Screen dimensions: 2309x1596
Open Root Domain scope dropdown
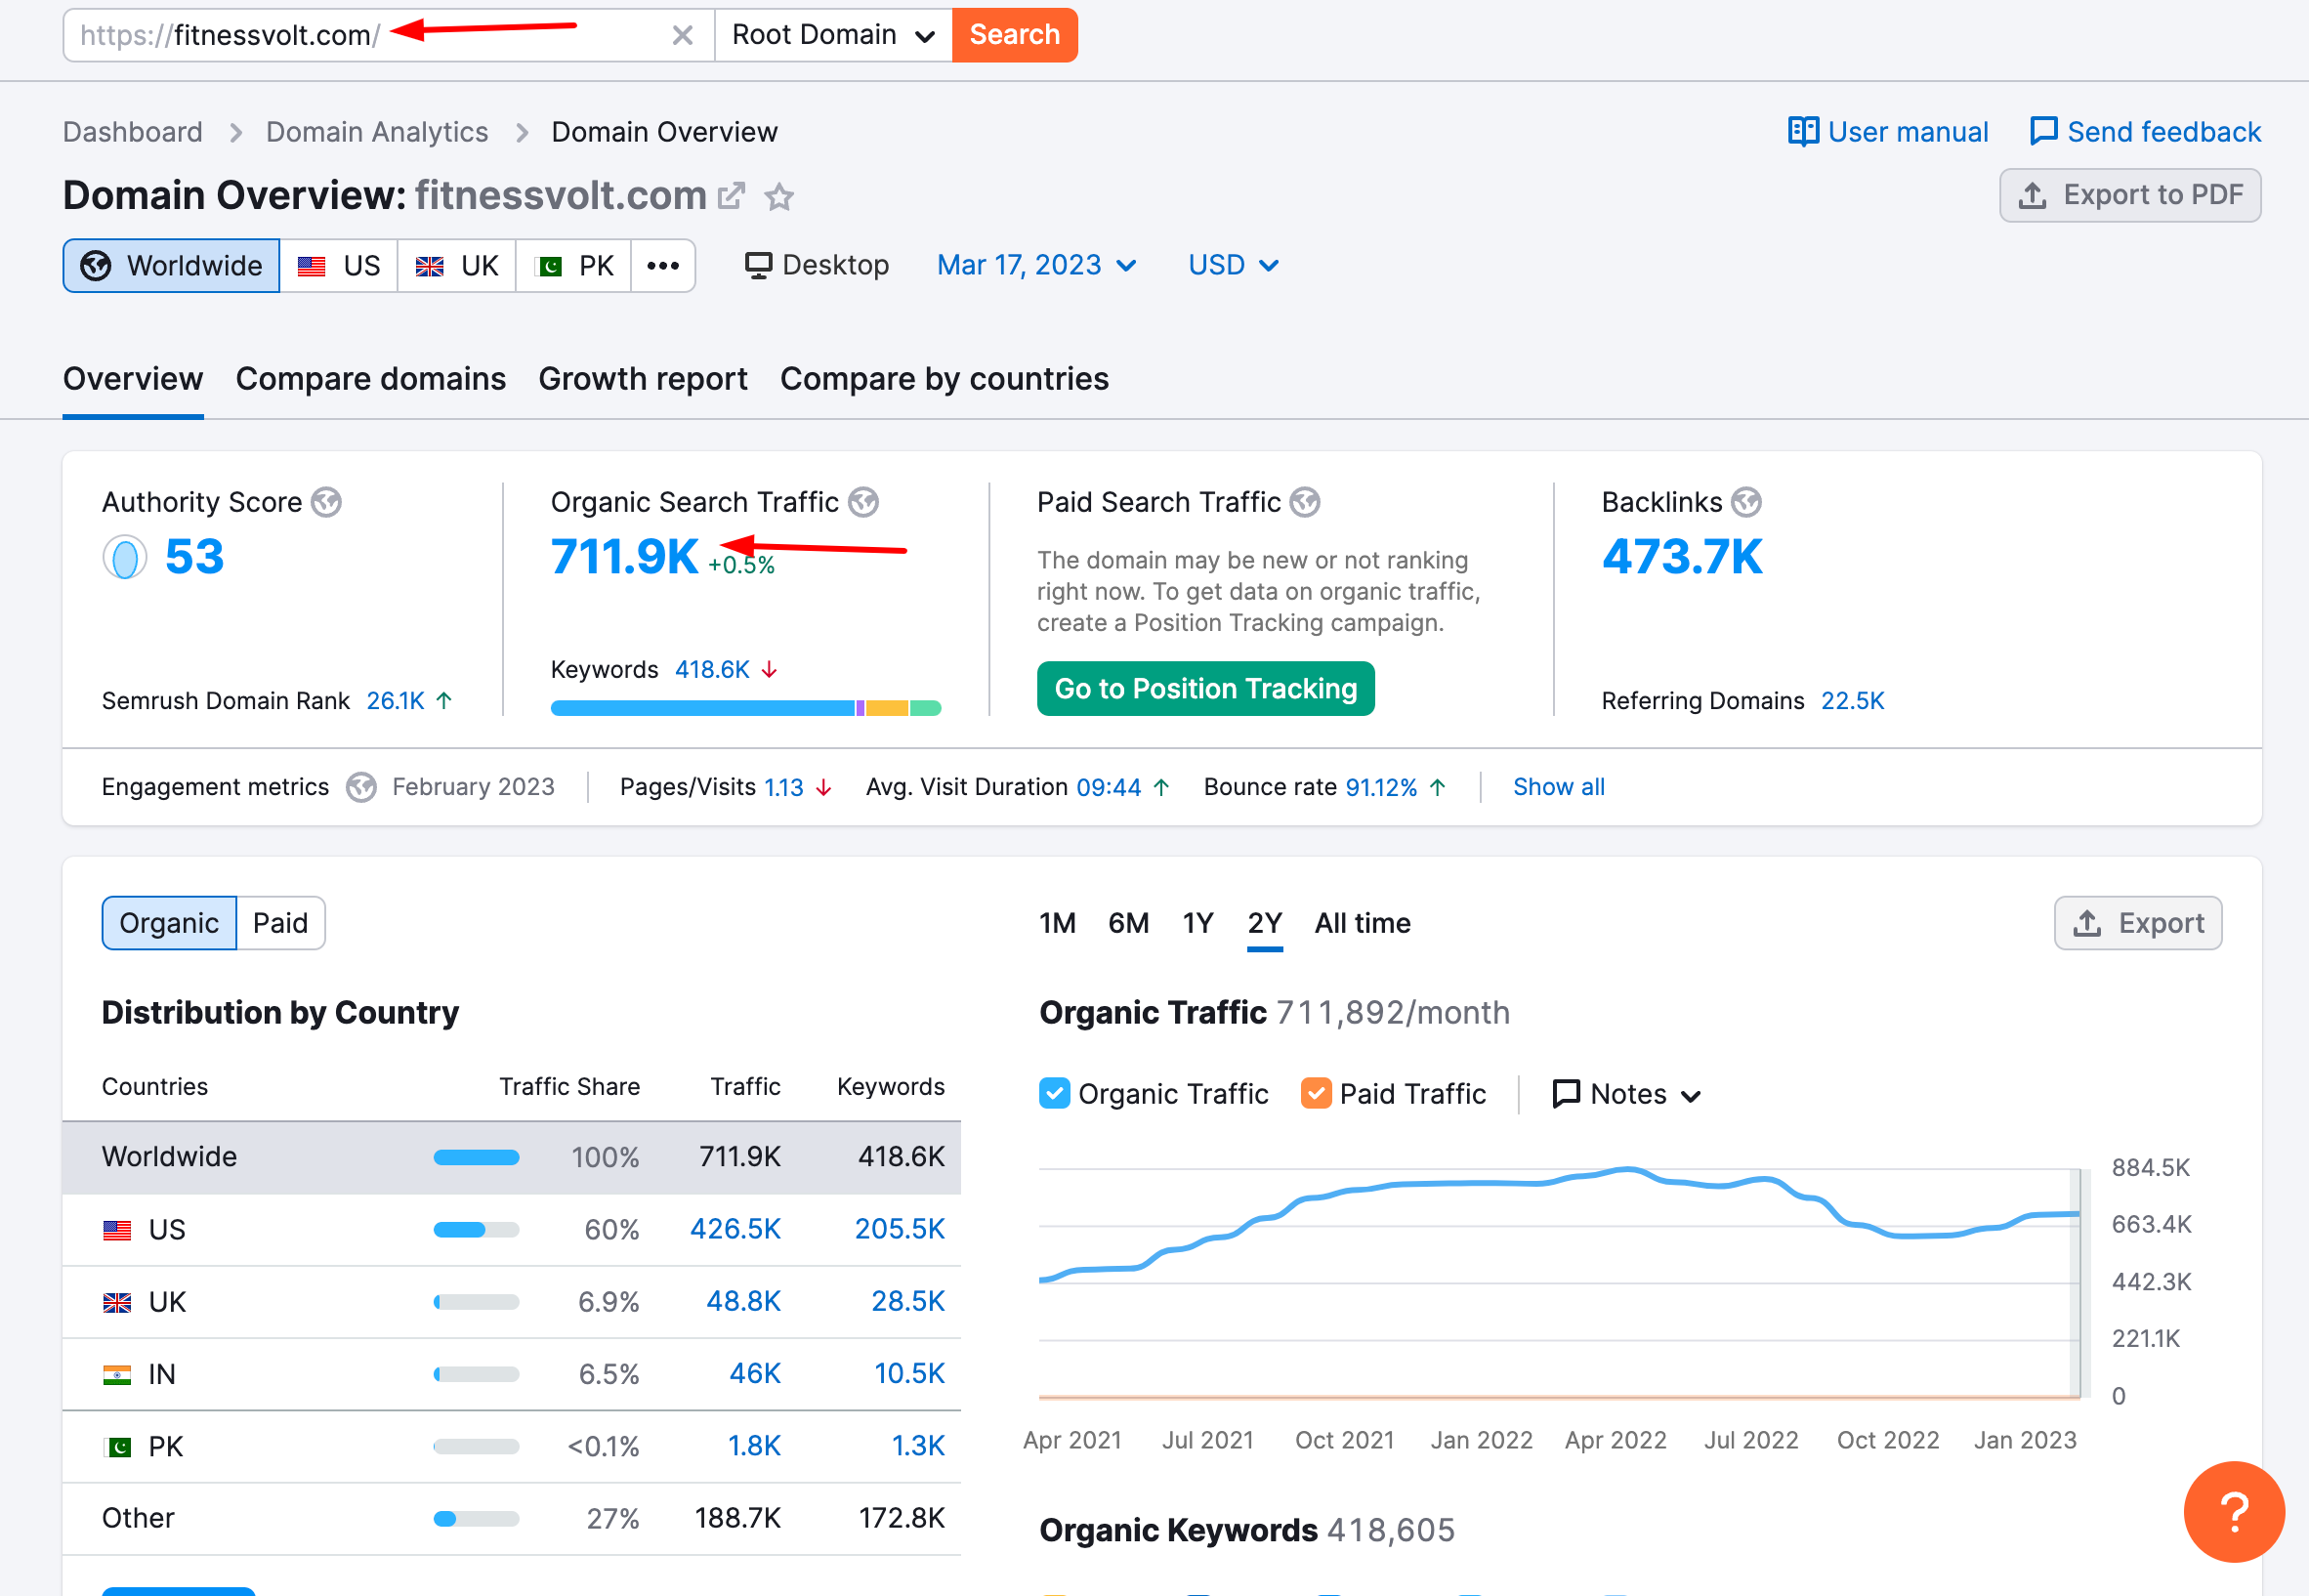pyautogui.click(x=834, y=36)
